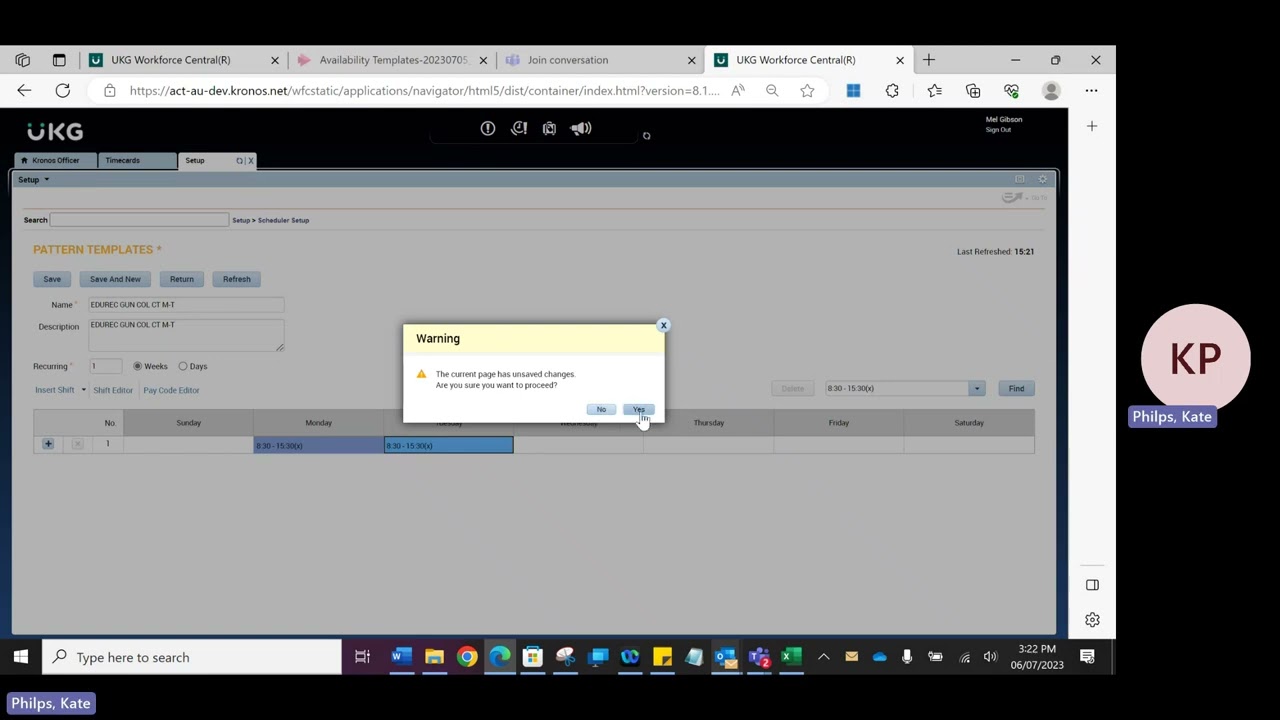Click the Delete button

[x=792, y=388]
